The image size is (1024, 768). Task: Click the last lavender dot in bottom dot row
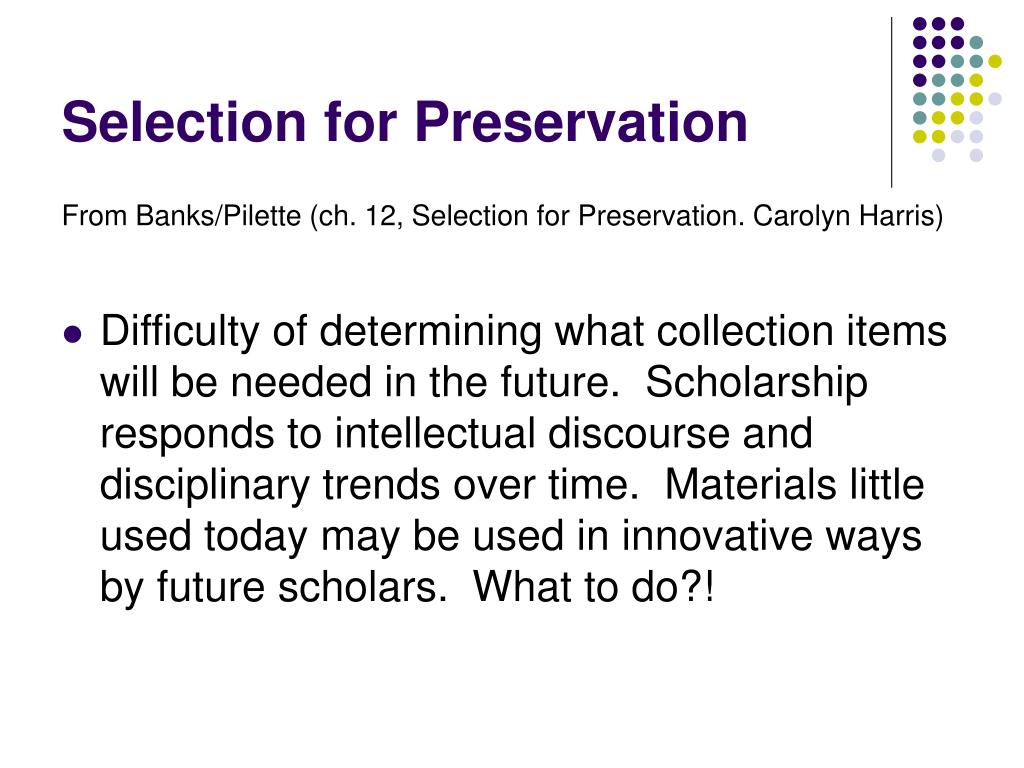click(976, 155)
